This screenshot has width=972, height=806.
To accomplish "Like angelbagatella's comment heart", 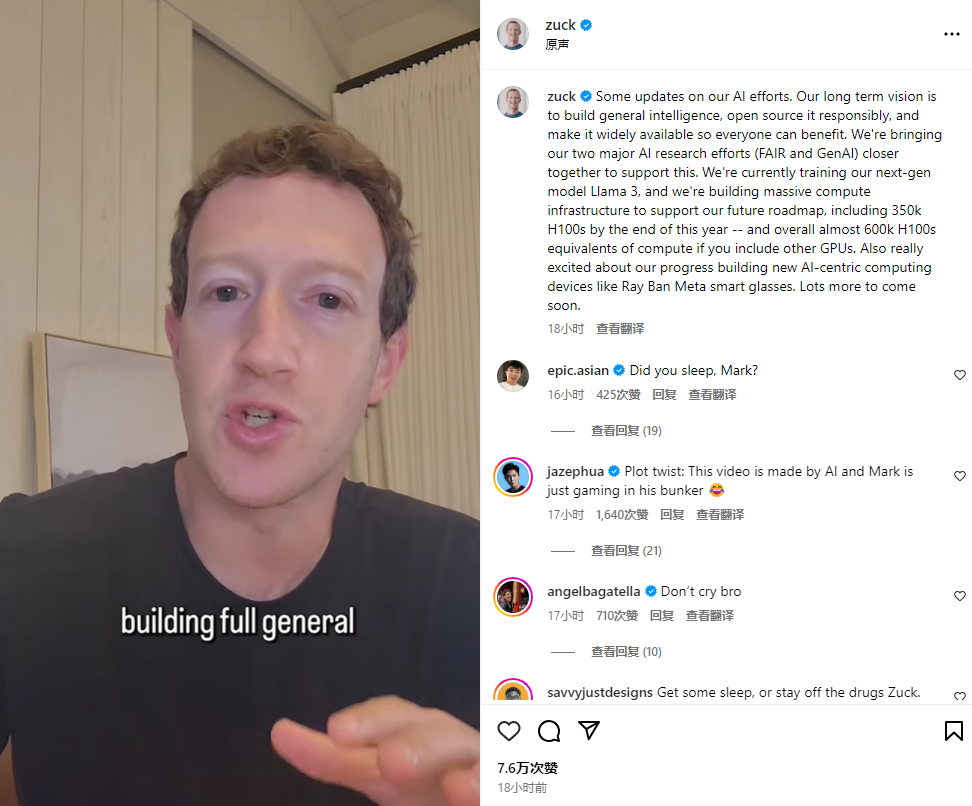I will (x=960, y=596).
